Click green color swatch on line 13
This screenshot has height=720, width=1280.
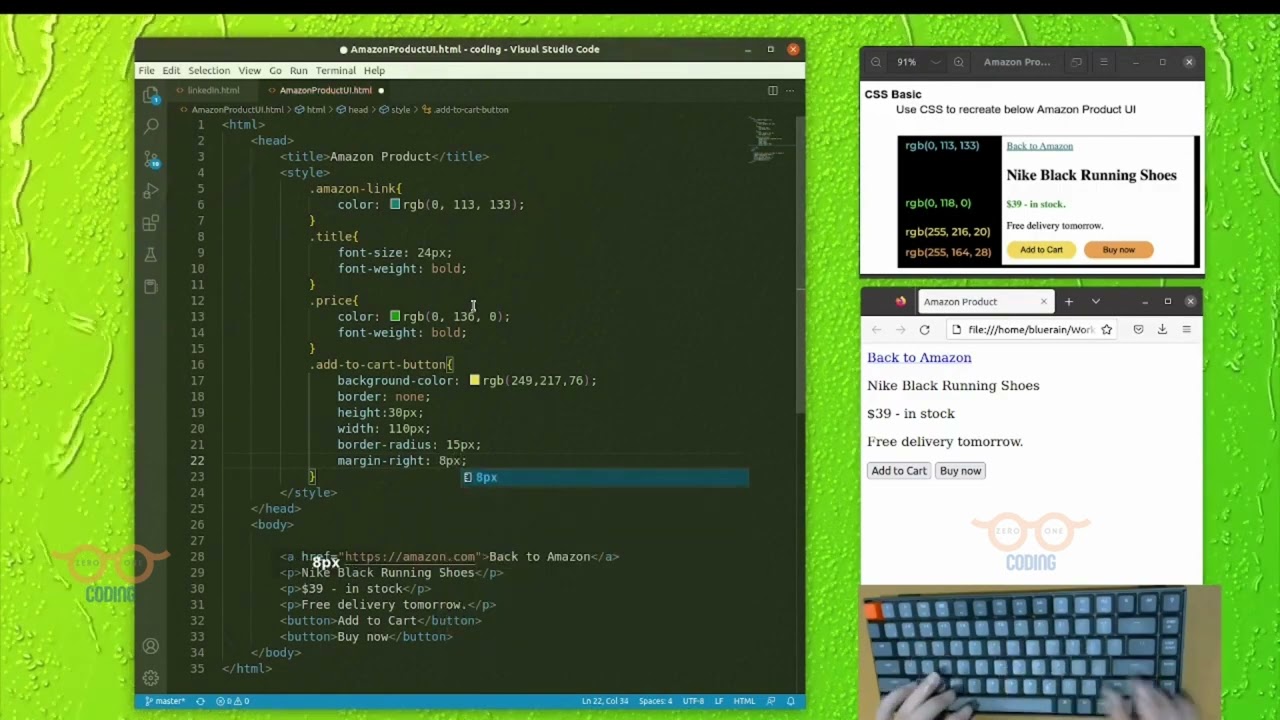(395, 316)
